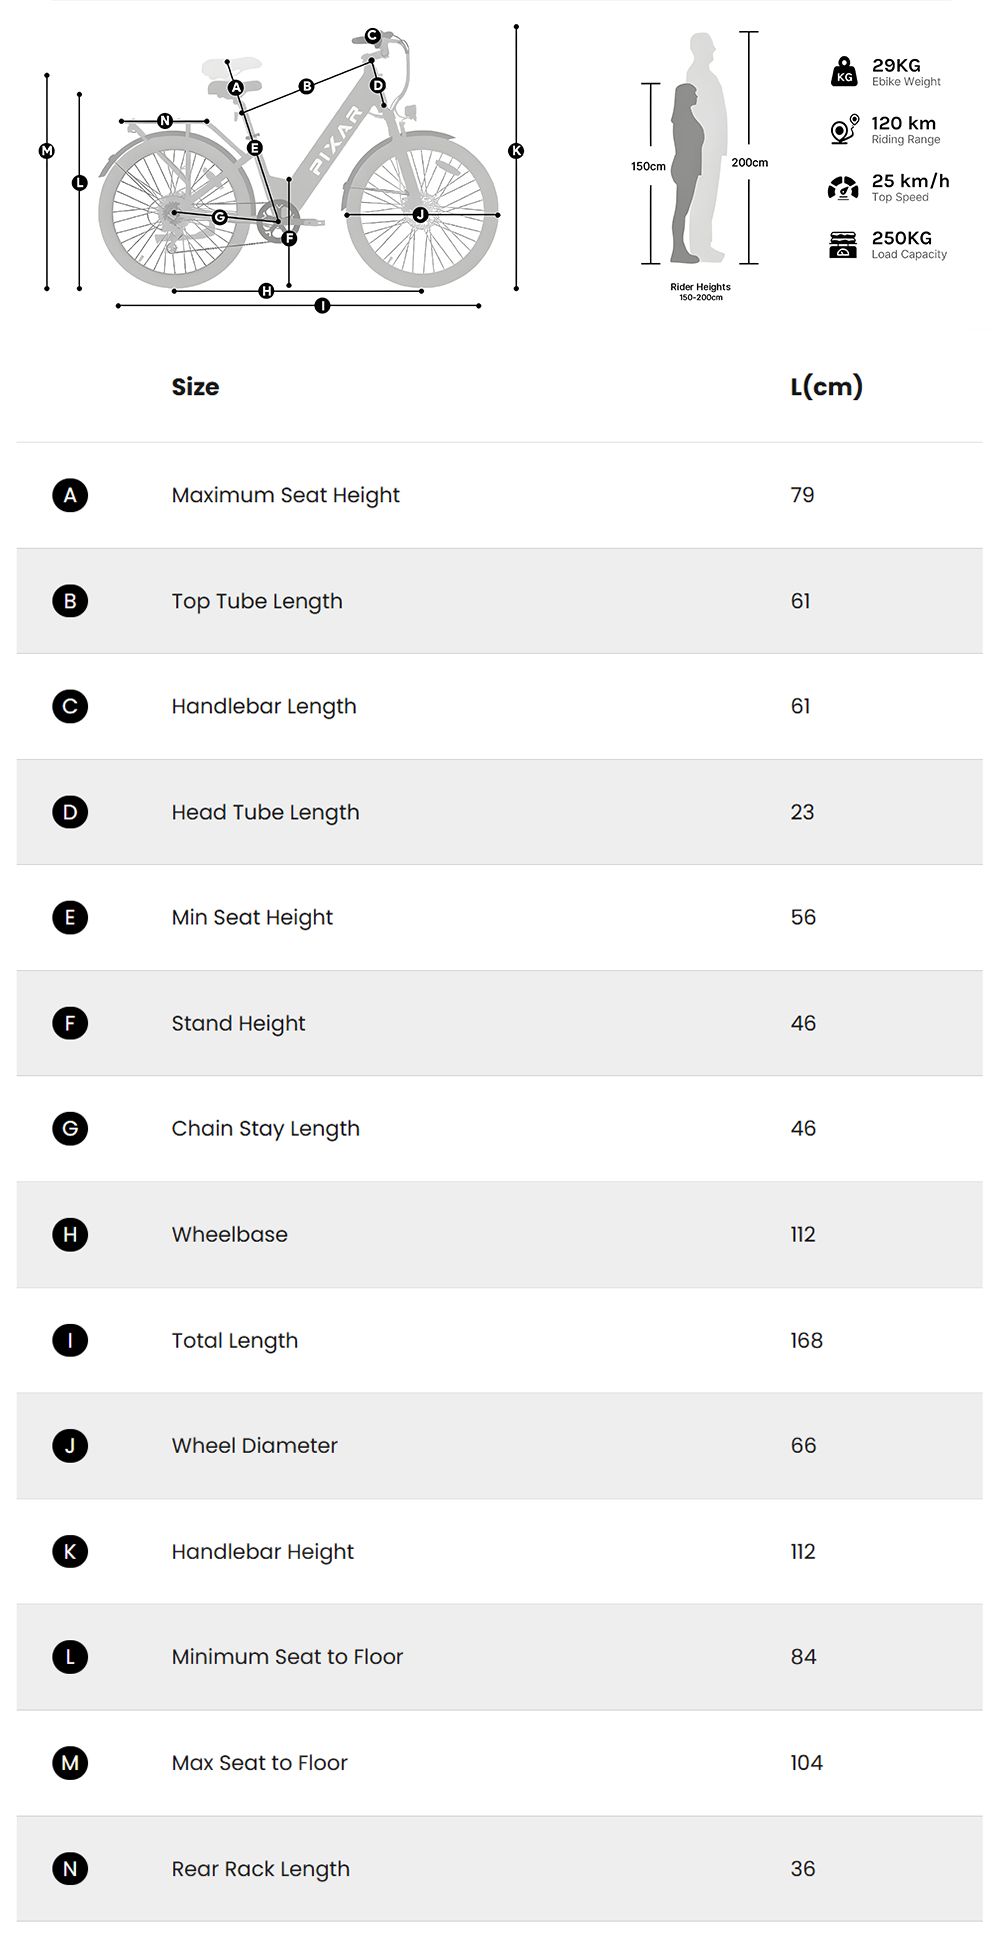Click the rider heights silhouette image
Viewport: 1000px width, 1955px height.
tap(699, 150)
